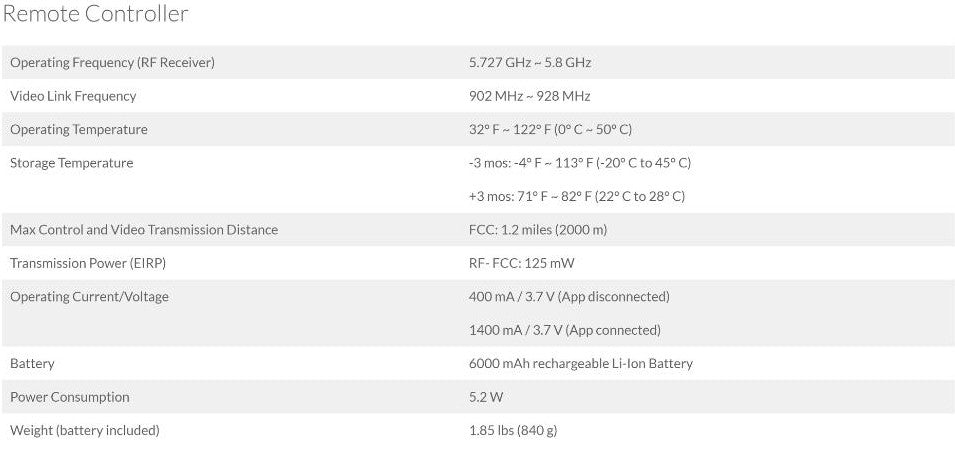Click the 400 mA App disconnected value

pos(568,297)
